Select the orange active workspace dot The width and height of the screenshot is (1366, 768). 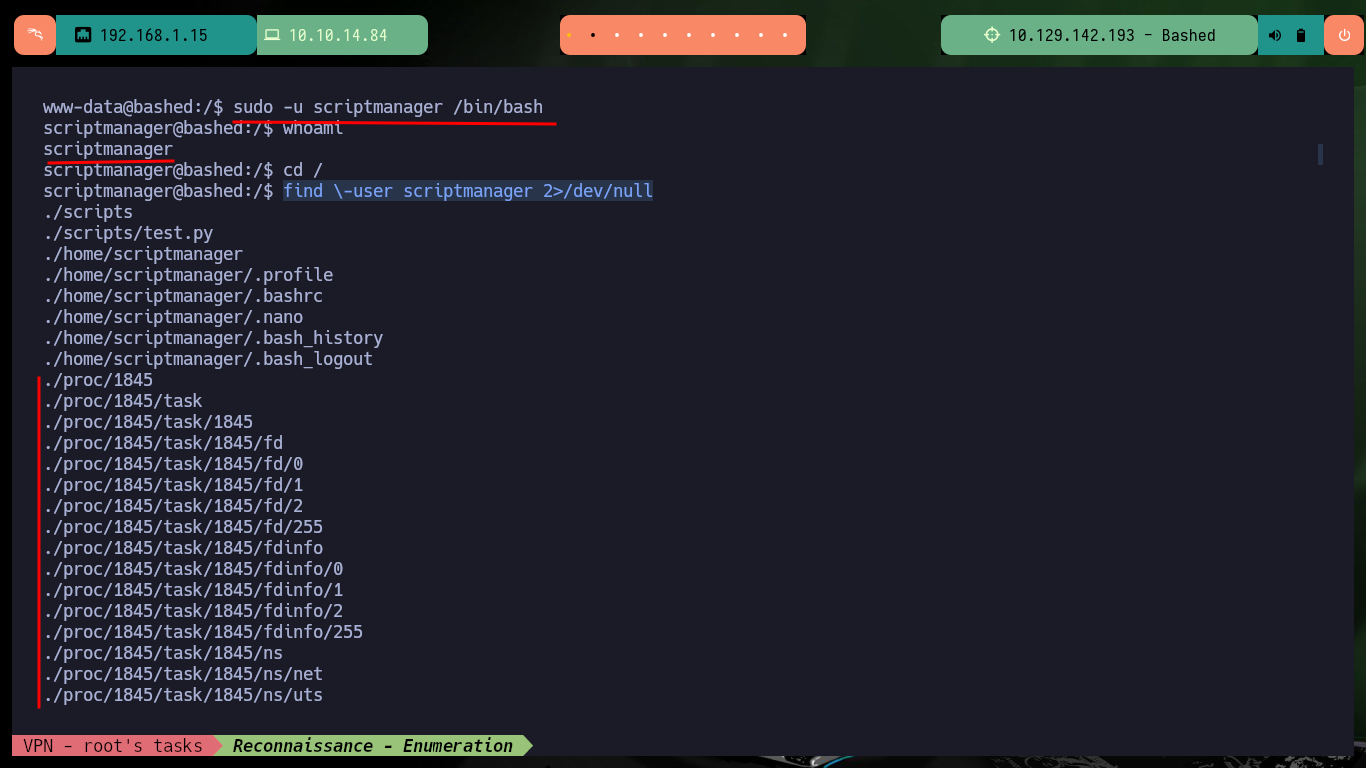pos(569,35)
